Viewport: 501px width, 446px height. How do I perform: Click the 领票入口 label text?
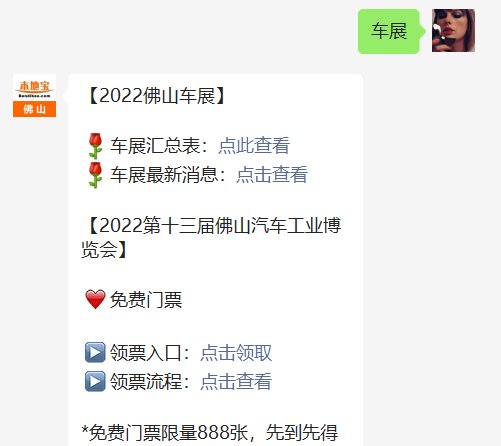click(x=146, y=352)
